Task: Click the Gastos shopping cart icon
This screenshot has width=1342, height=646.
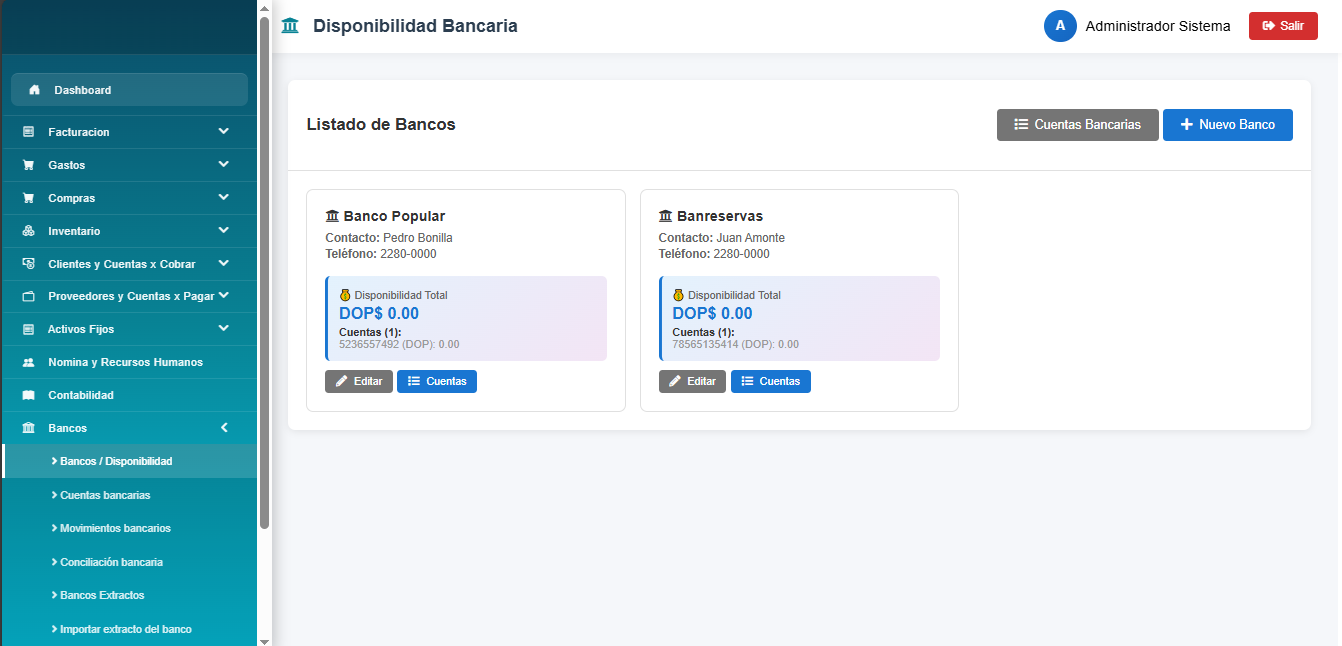Action: 28,165
